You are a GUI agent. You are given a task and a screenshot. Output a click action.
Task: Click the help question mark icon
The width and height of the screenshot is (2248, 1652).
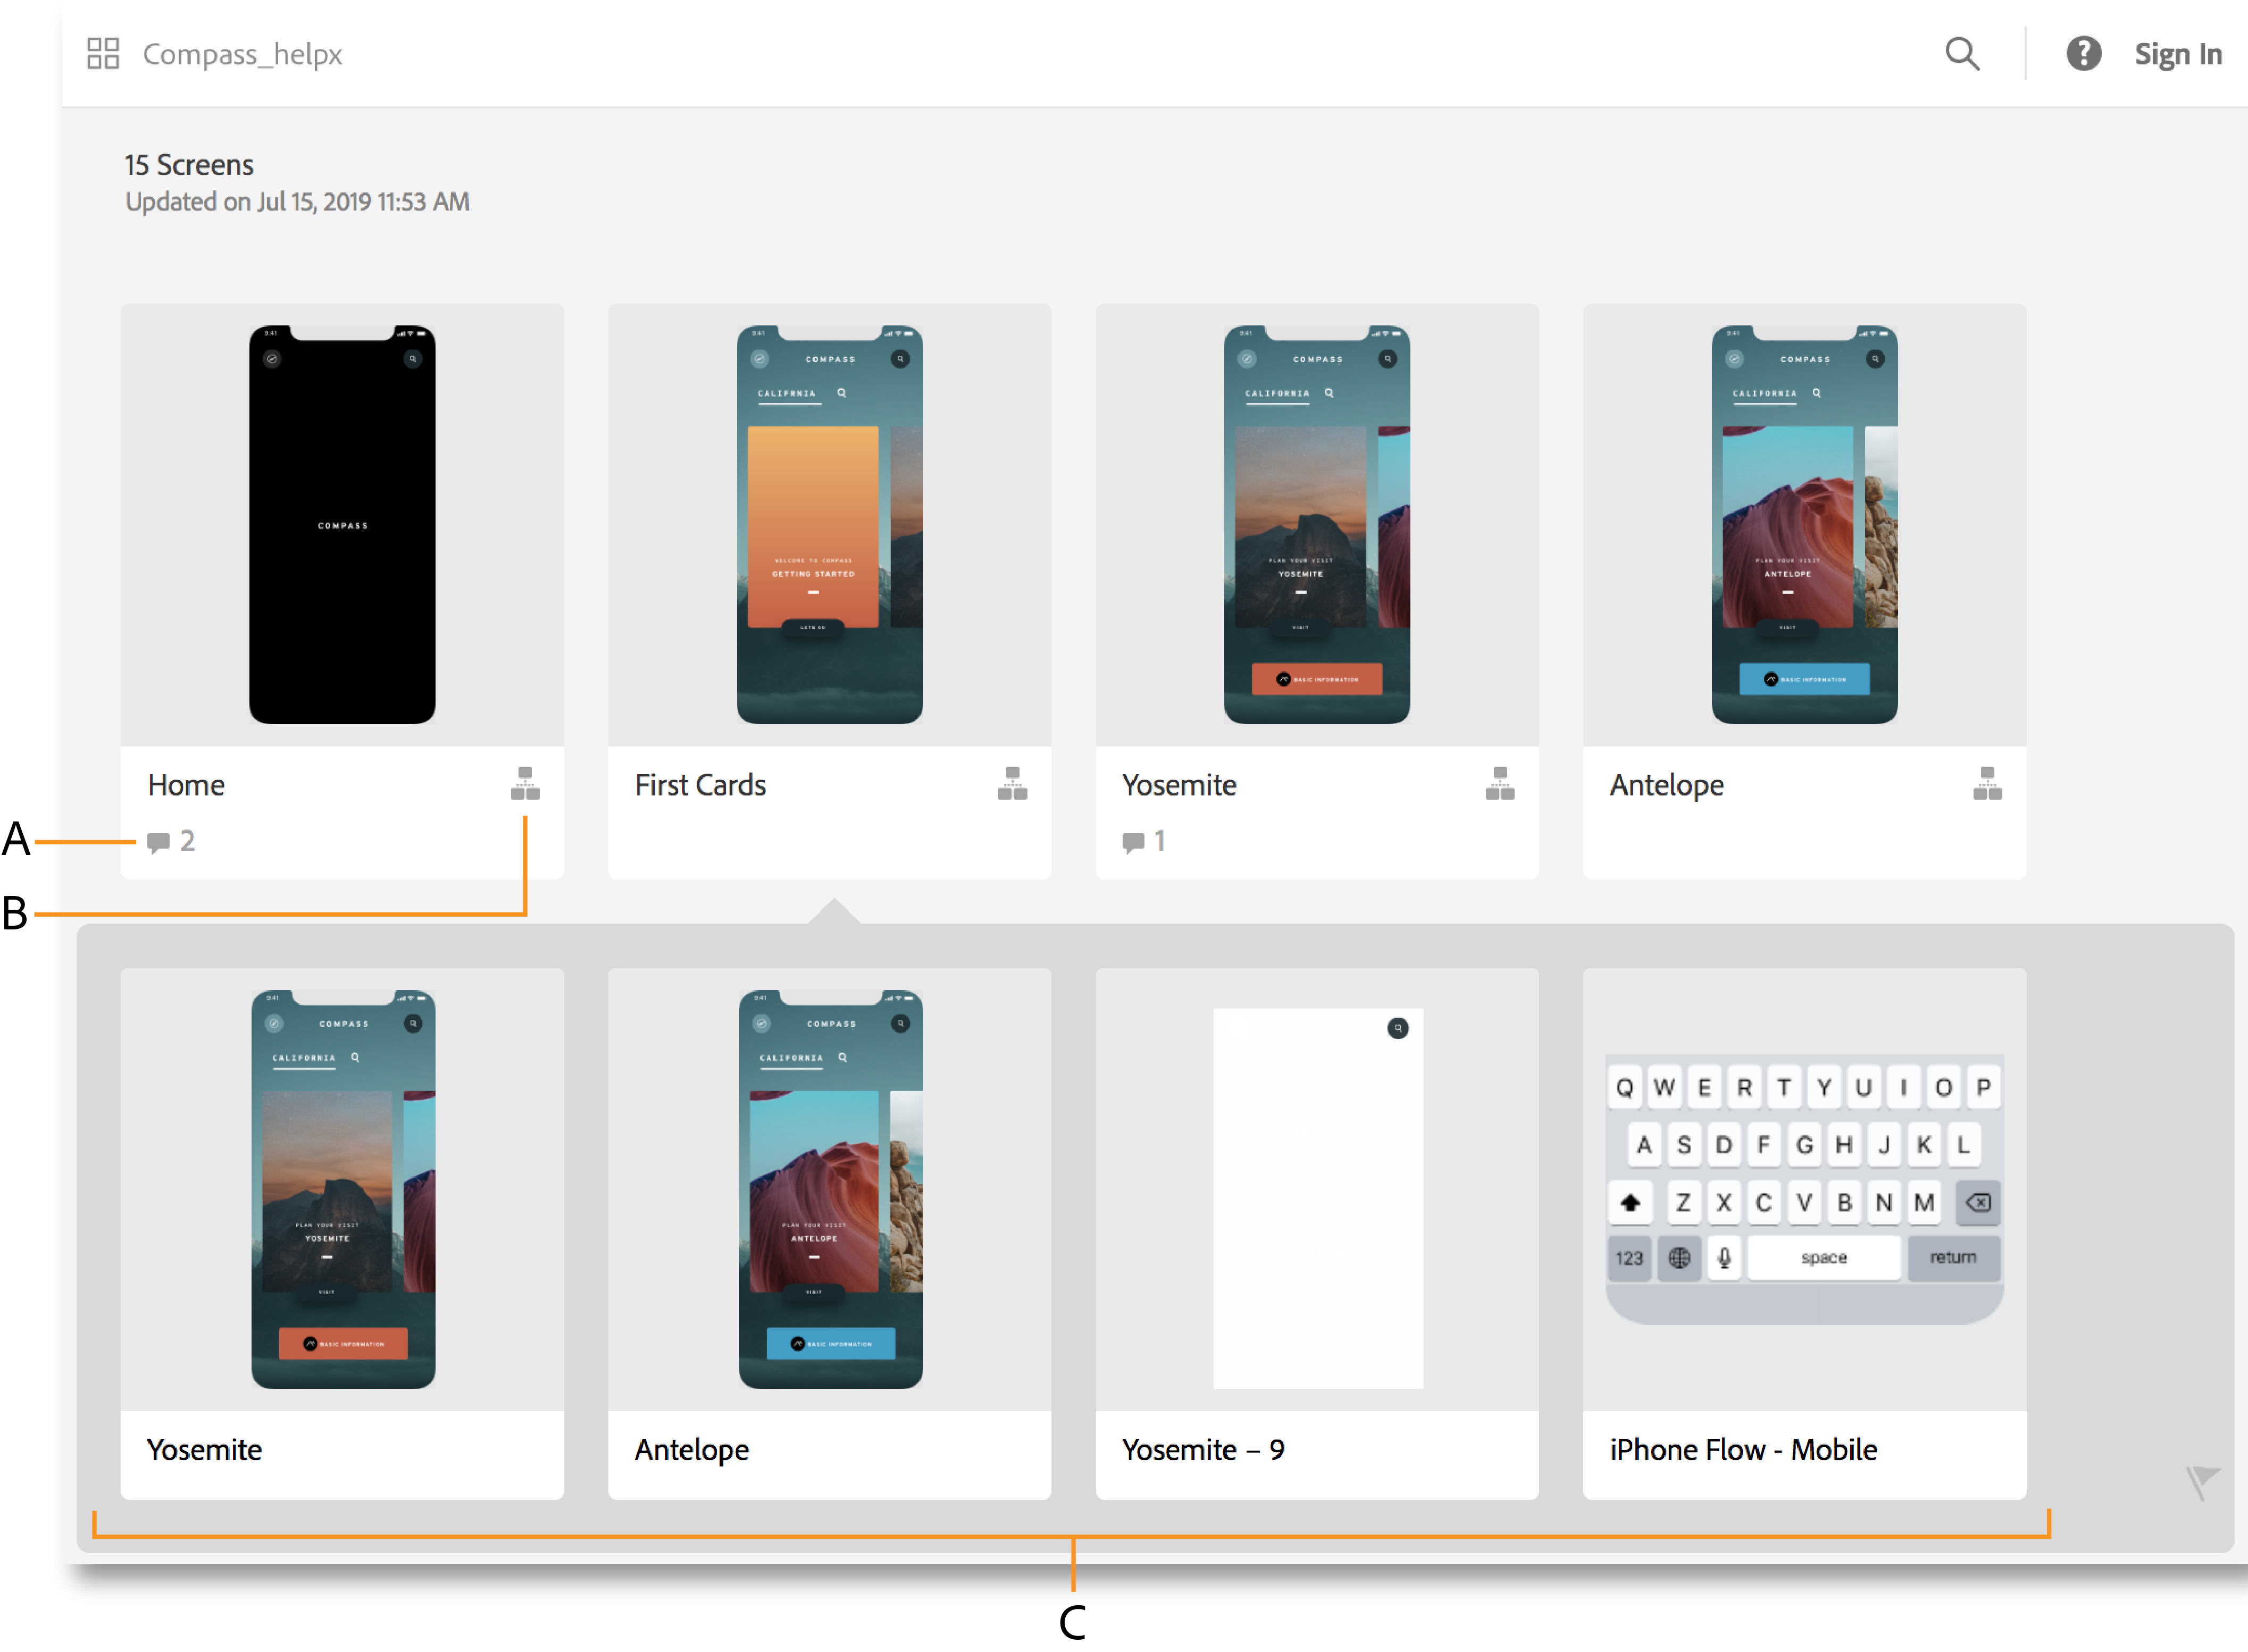pos(2083,53)
